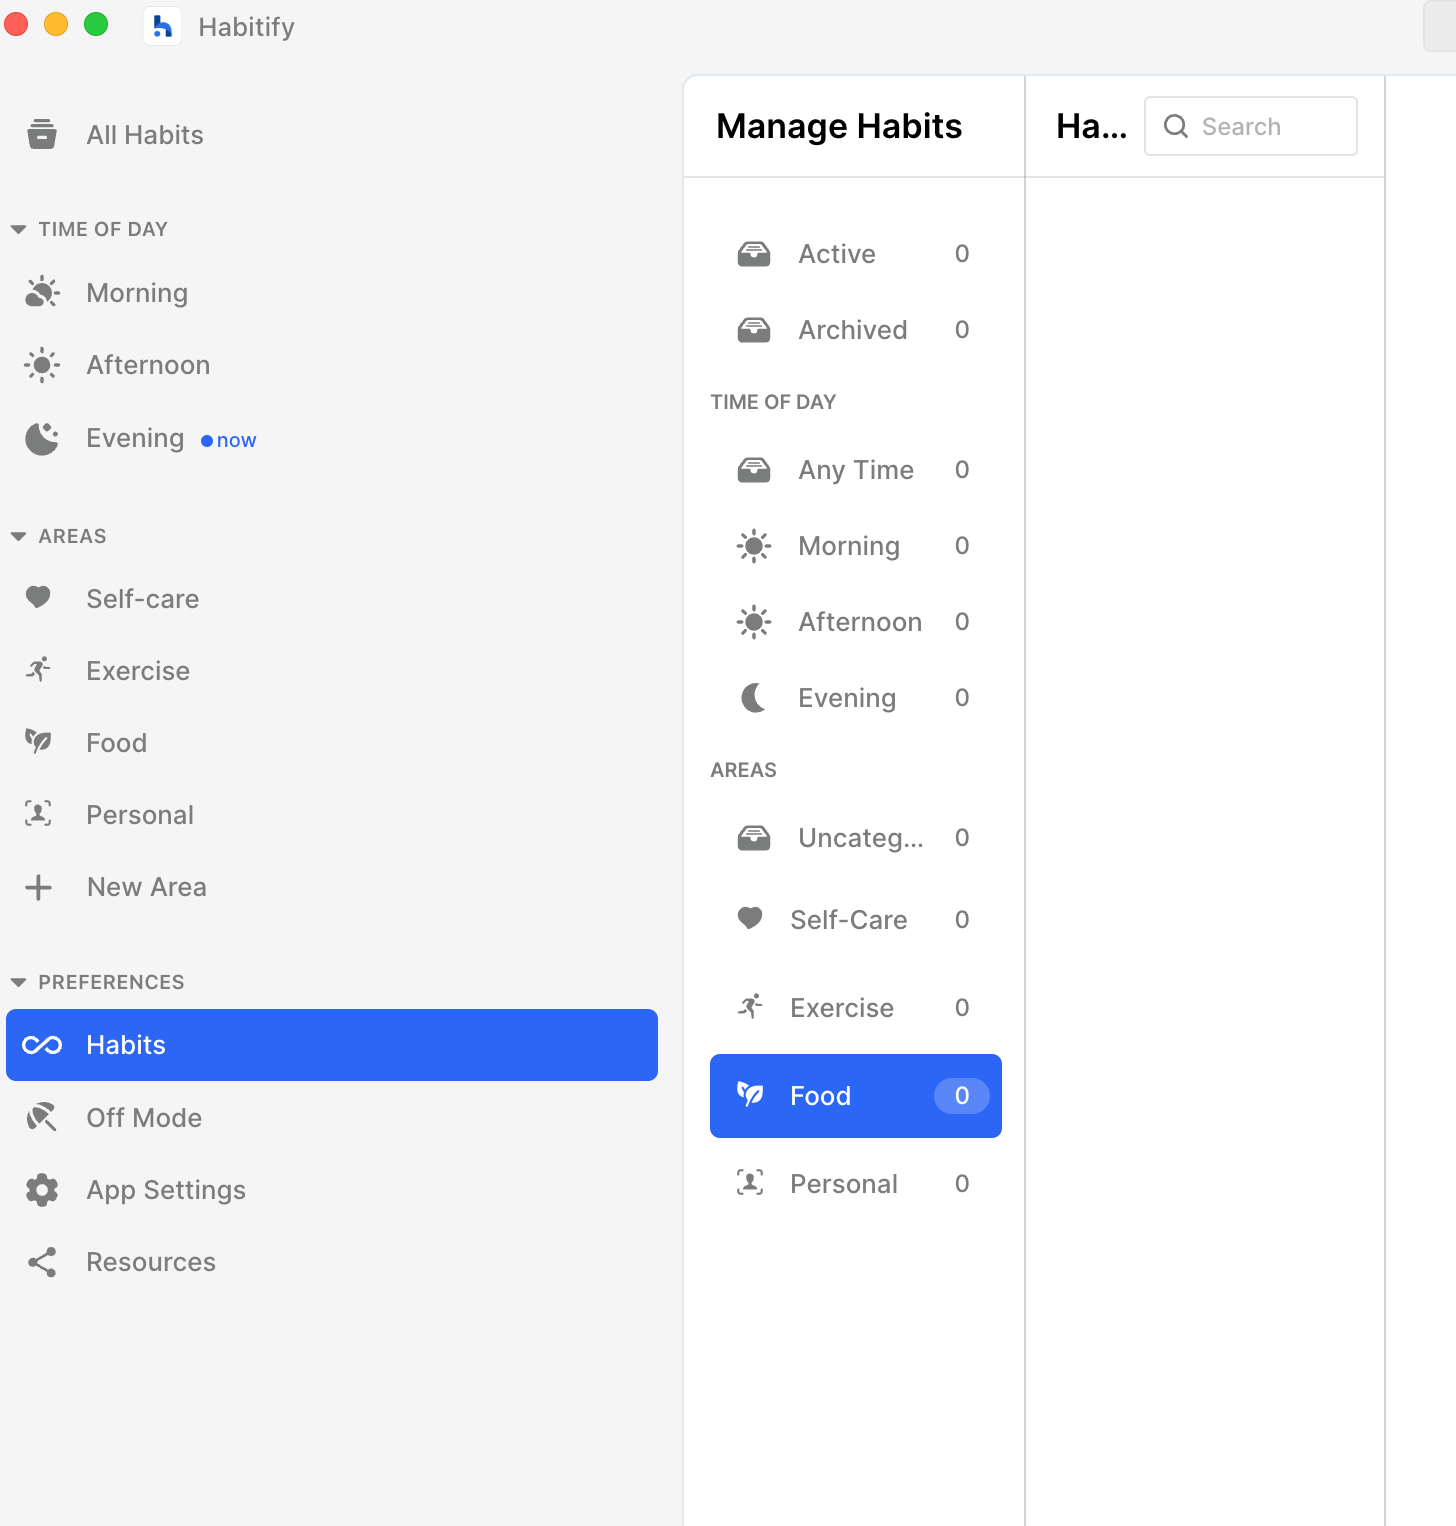Click the Evening moon icon in sidebar
The image size is (1456, 1526).
pyautogui.click(x=42, y=438)
